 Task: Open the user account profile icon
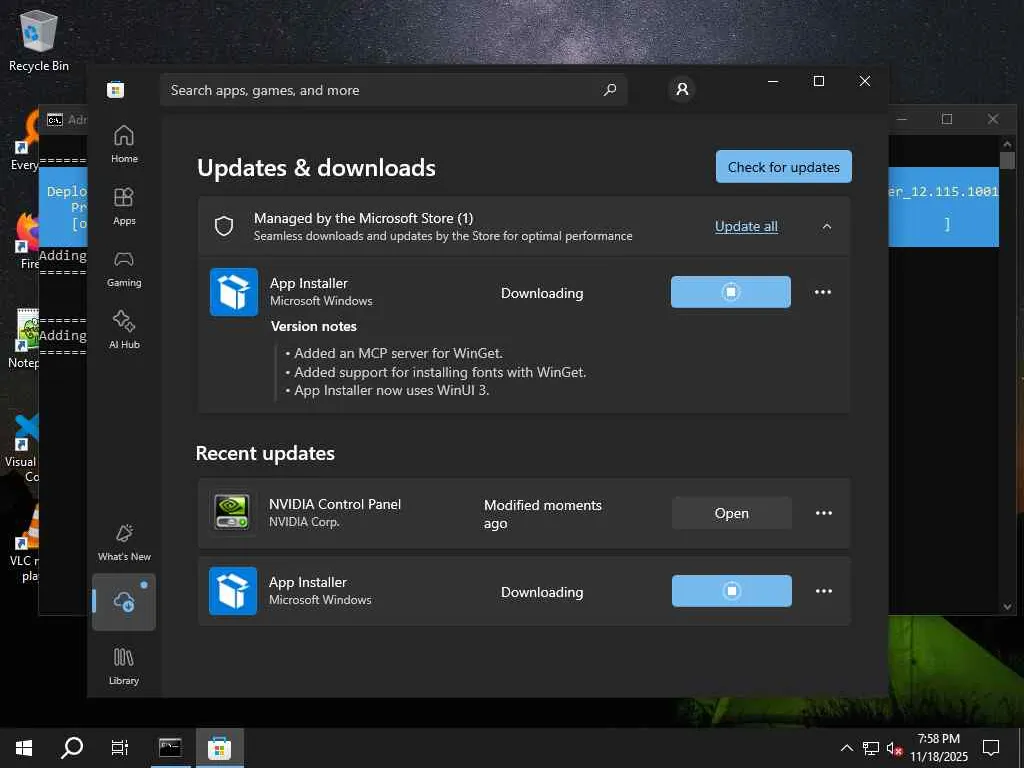(682, 89)
